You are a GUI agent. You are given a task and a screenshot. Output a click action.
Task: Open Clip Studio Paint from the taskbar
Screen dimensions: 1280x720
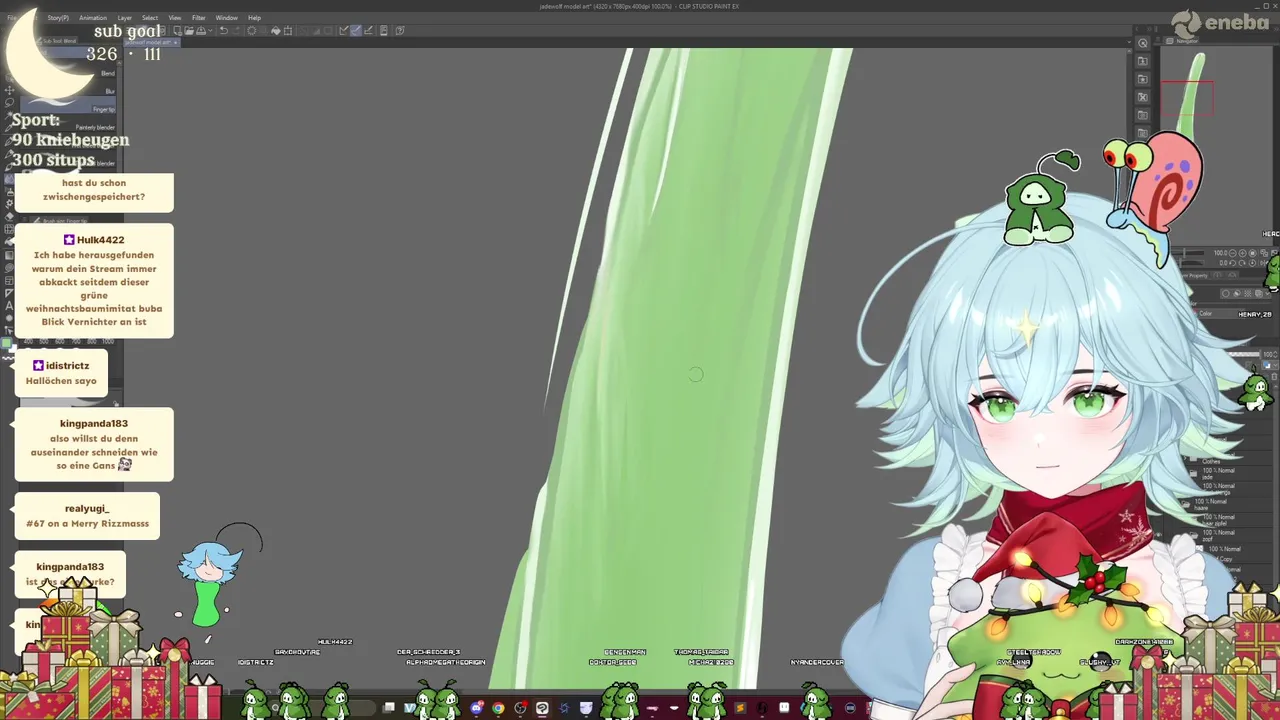[x=542, y=708]
